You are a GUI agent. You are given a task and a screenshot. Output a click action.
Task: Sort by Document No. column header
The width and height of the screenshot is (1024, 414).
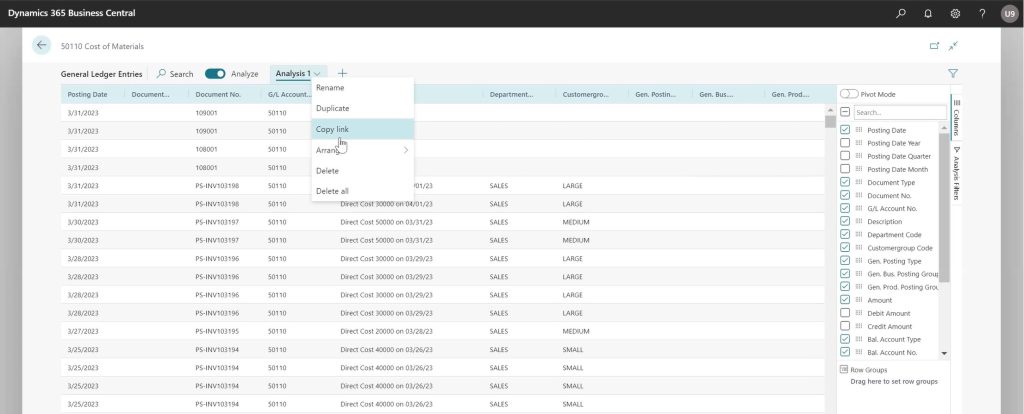pyautogui.click(x=218, y=95)
